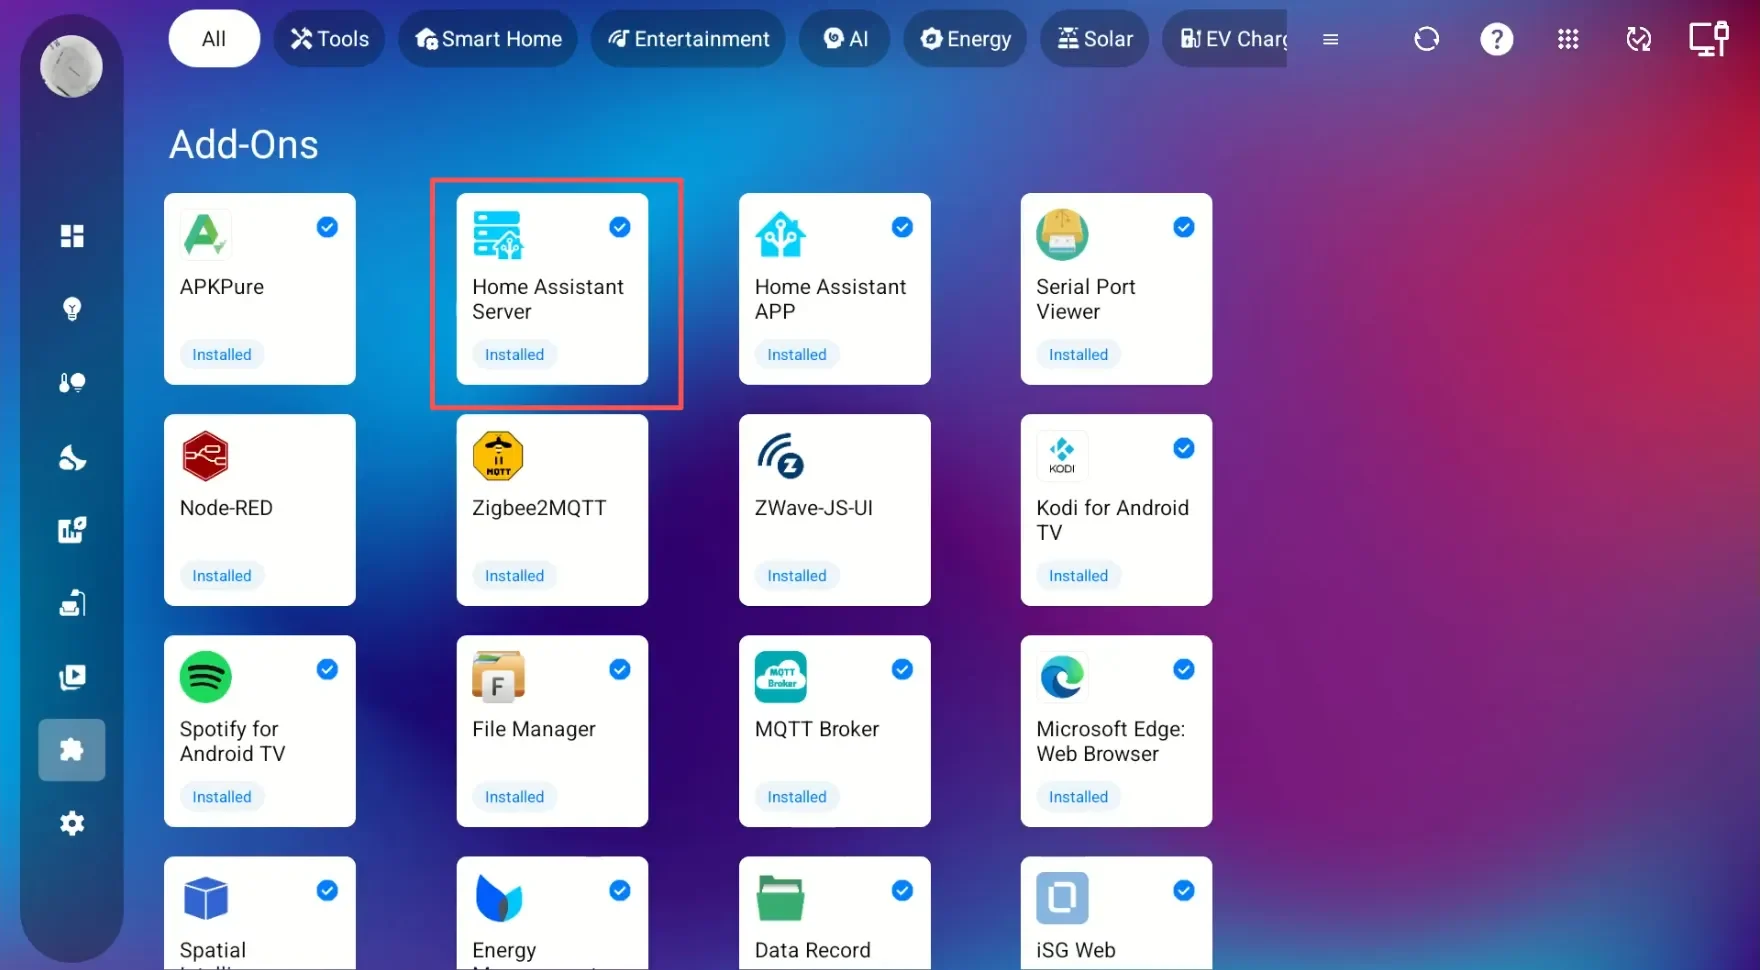Open help via the question mark icon
The height and width of the screenshot is (970, 1760).
[1496, 39]
